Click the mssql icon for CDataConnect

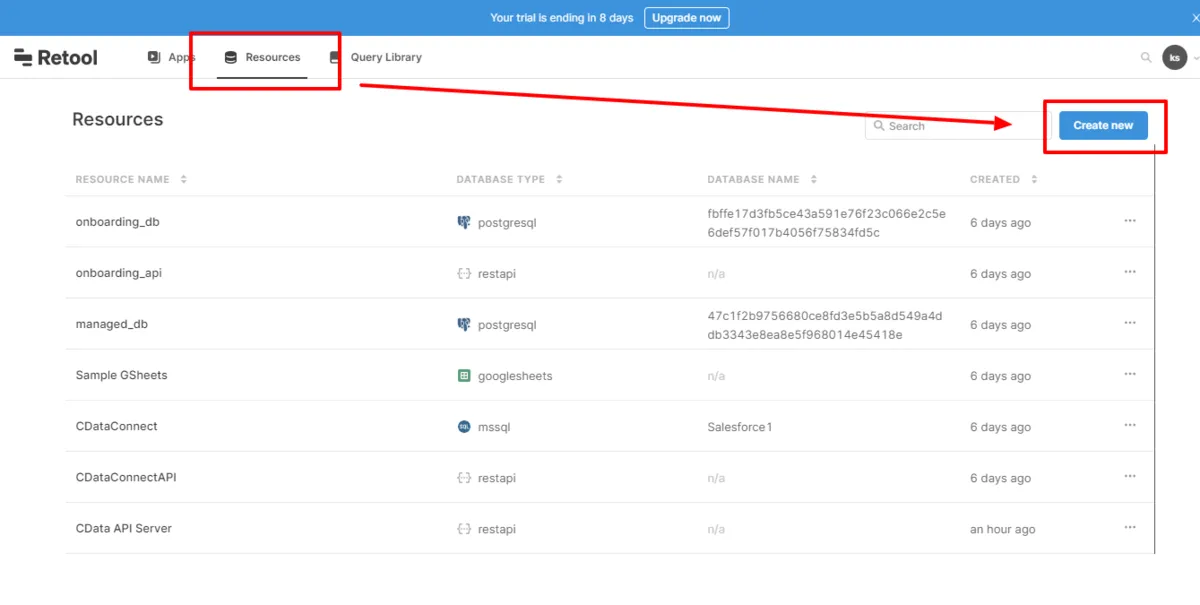coord(464,427)
